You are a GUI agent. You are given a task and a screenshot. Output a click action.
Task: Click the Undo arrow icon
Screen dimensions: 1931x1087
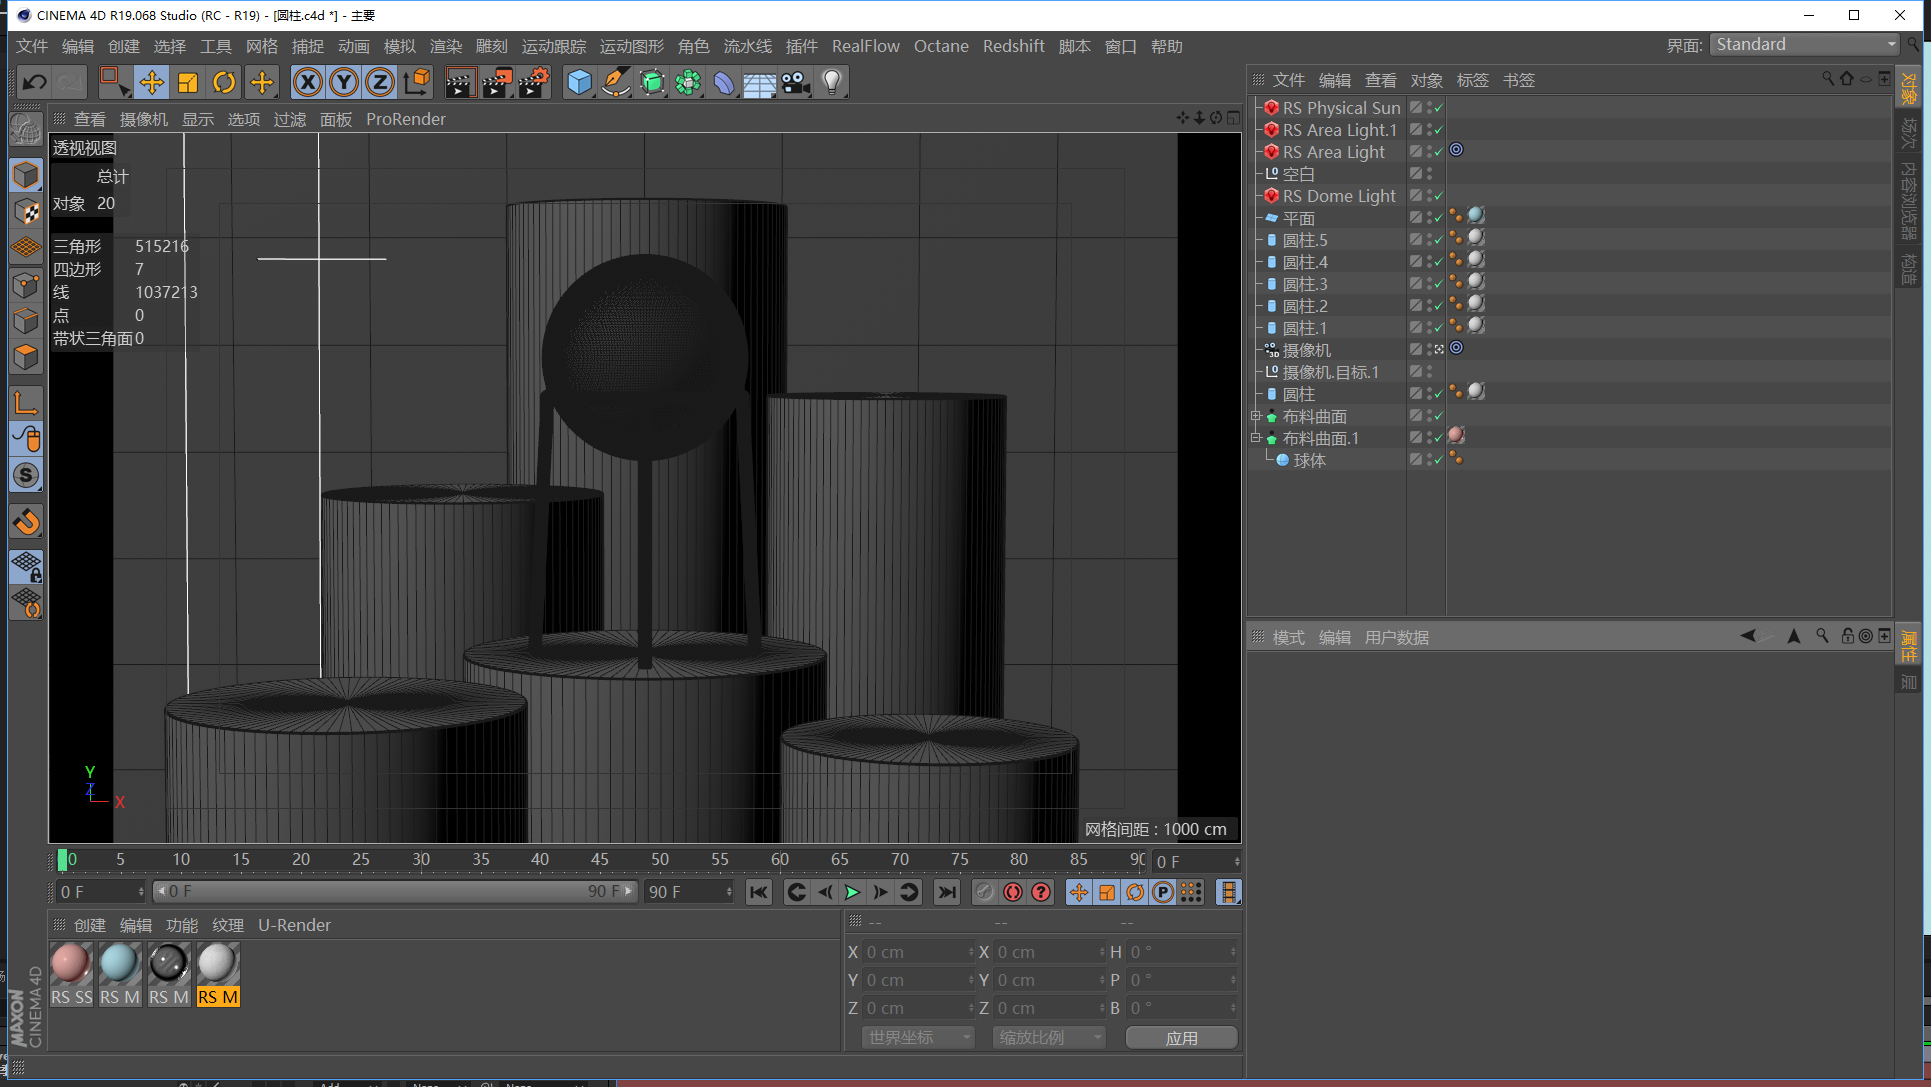(34, 82)
